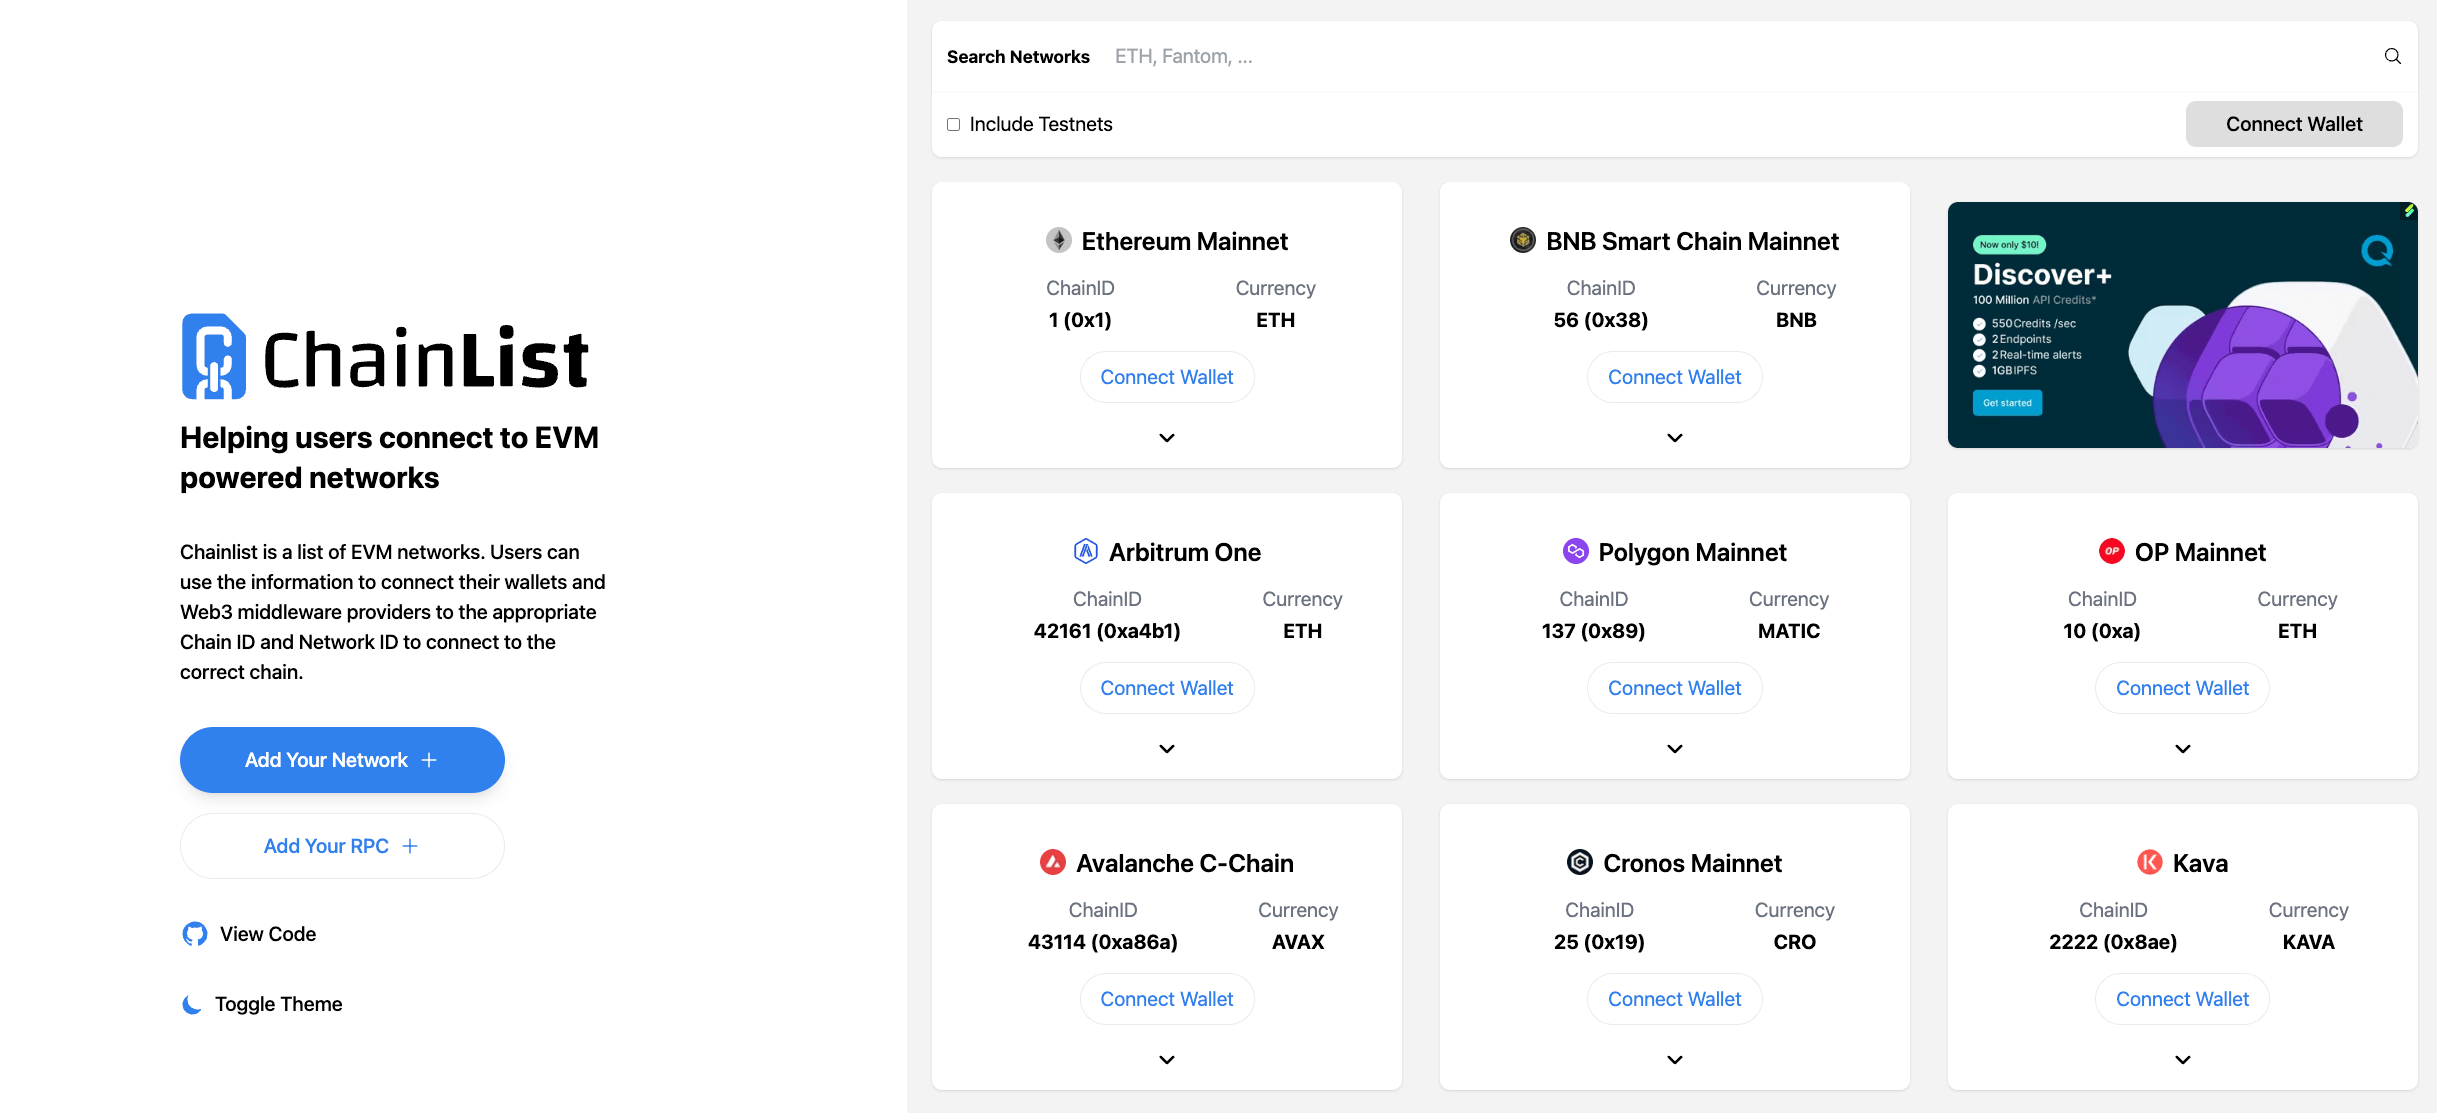
Task: Click the Ethereum Mainnet title
Action: tap(1184, 241)
